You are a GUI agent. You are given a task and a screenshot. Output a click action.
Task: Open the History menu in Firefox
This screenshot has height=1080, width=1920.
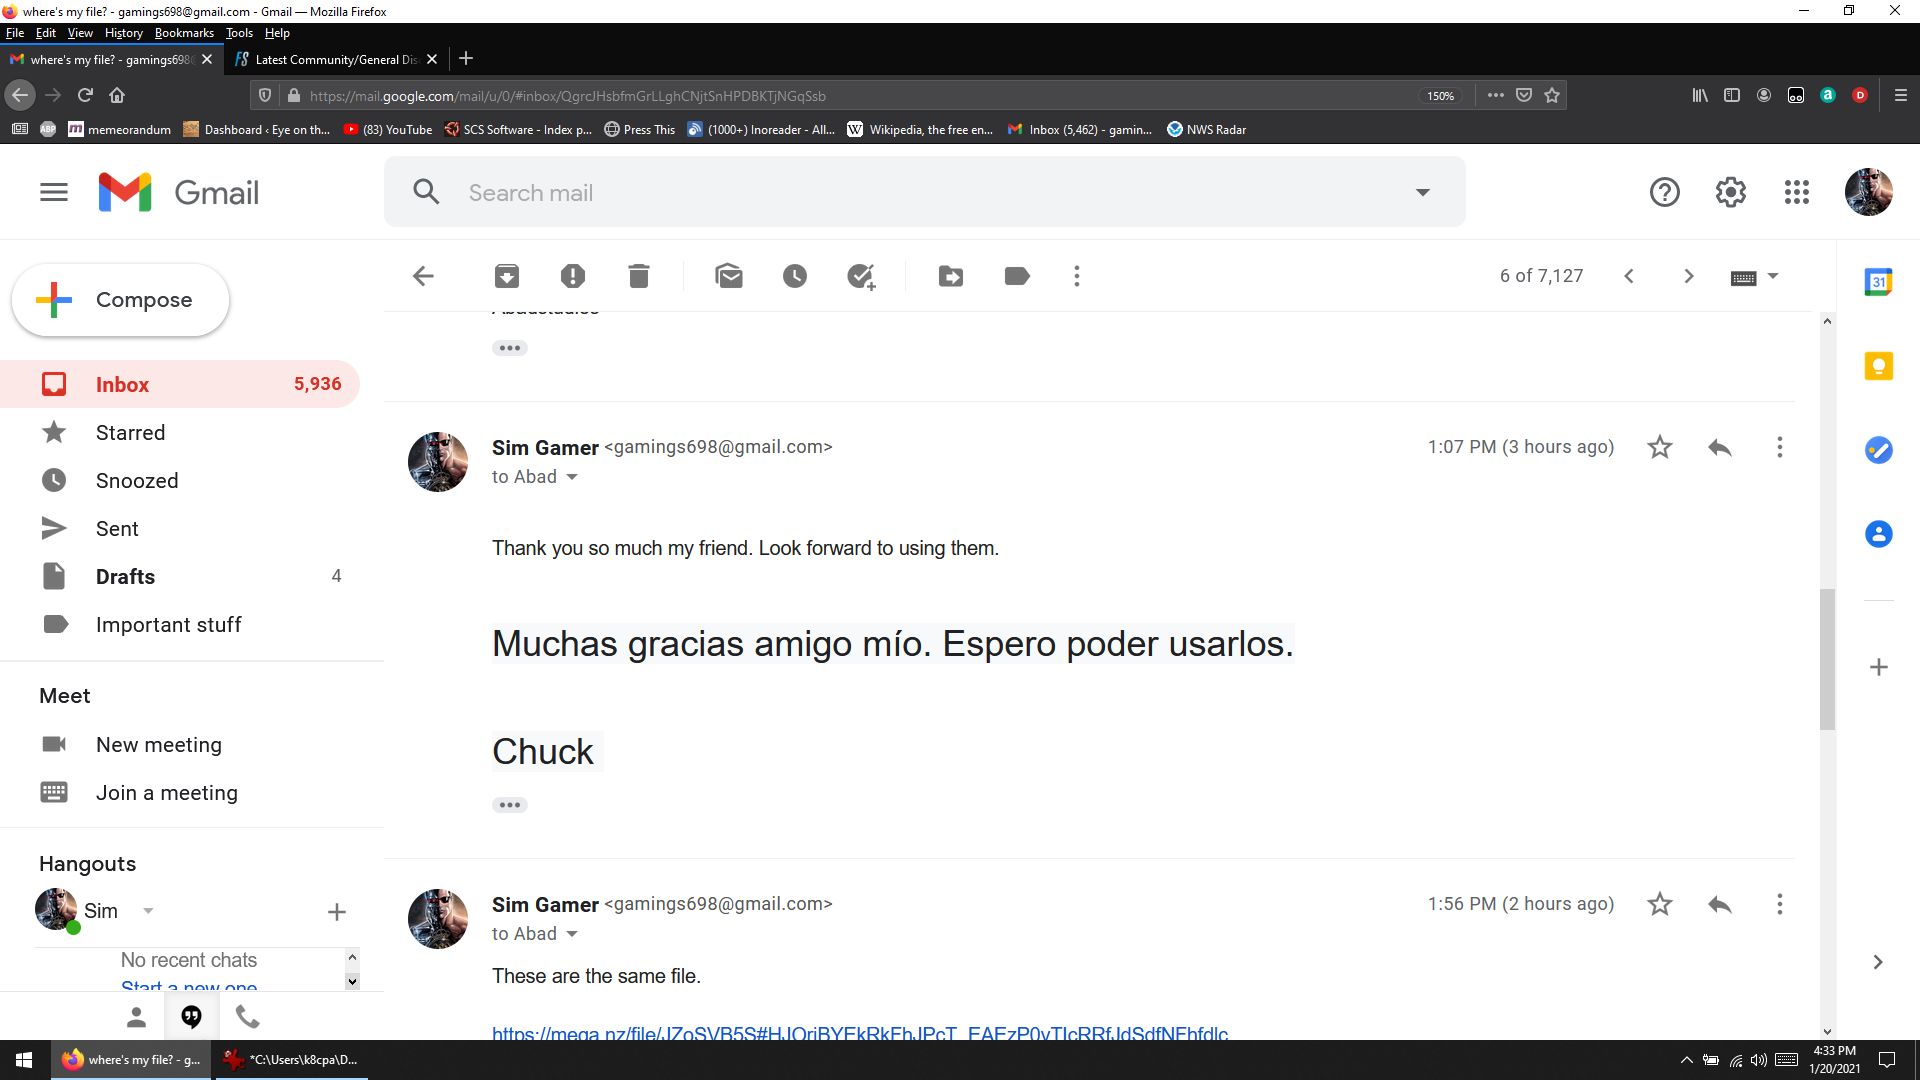[x=123, y=33]
